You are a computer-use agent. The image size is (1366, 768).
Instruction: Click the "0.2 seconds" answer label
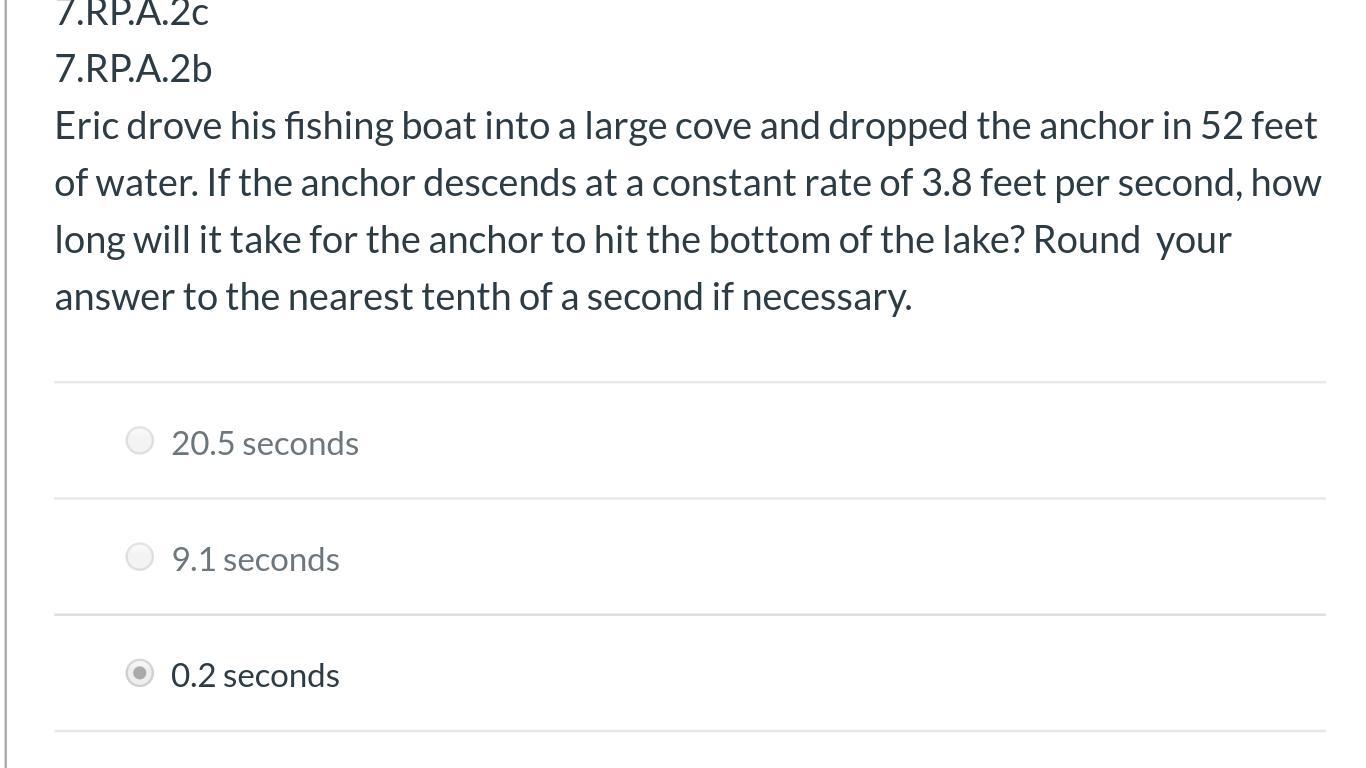(255, 675)
